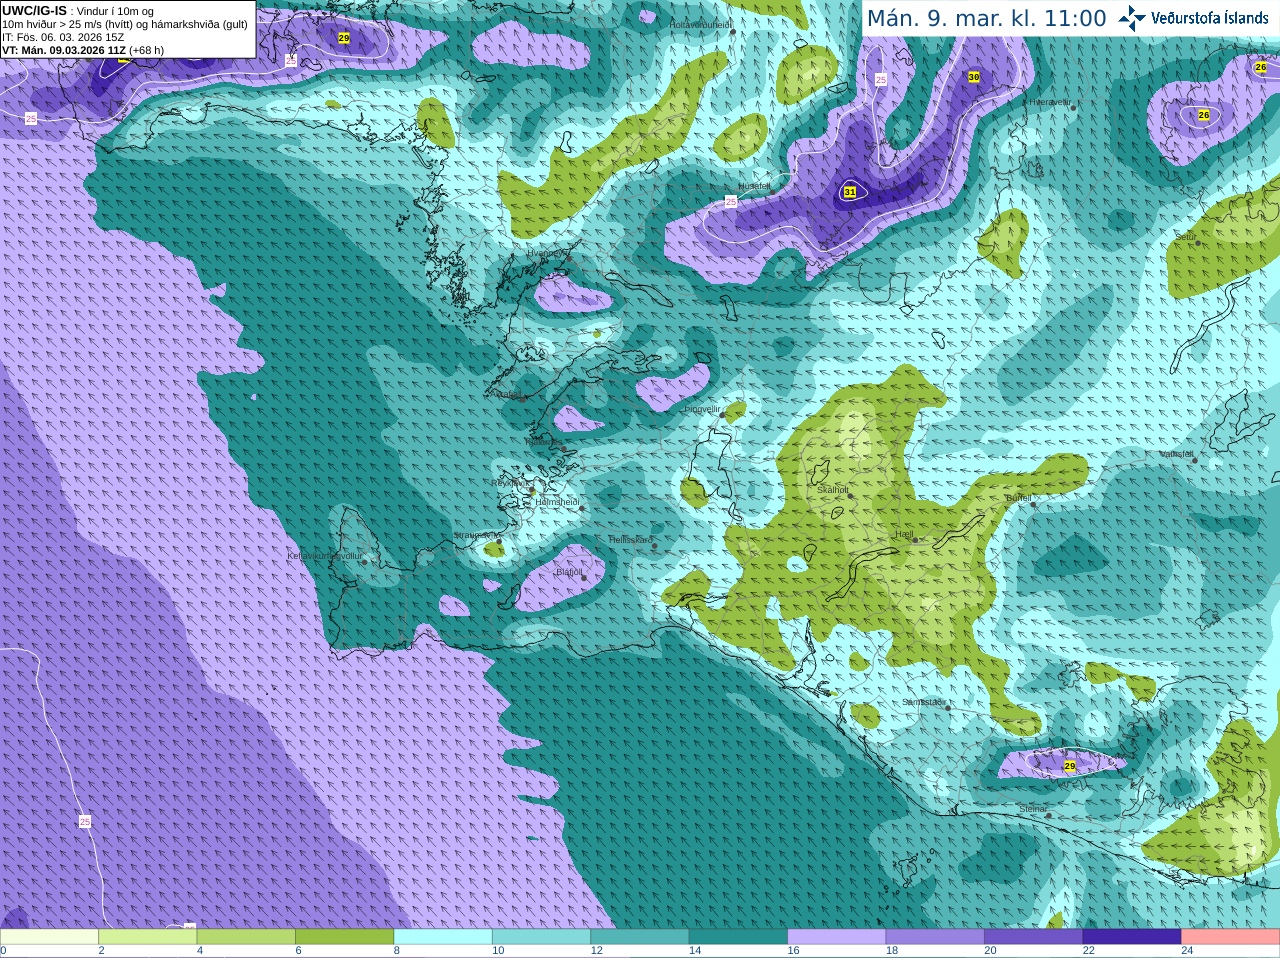Click the Hólmsheiði station label
This screenshot has height=958, width=1280.
pos(557,502)
